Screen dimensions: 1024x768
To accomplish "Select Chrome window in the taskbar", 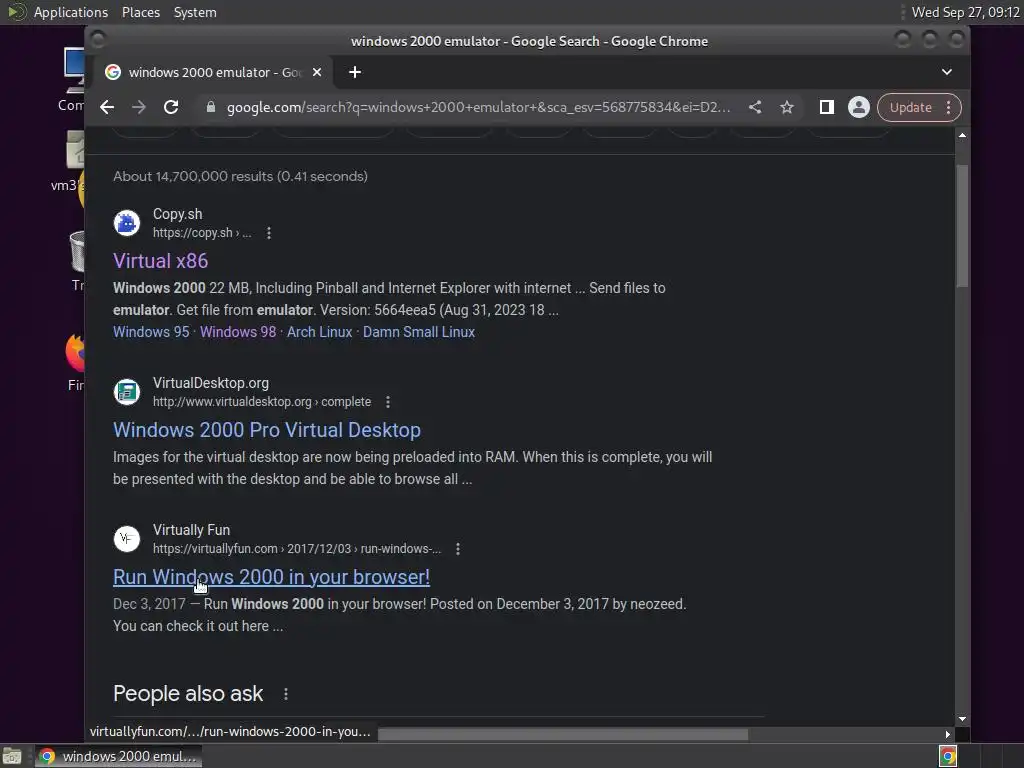I will click(x=119, y=756).
